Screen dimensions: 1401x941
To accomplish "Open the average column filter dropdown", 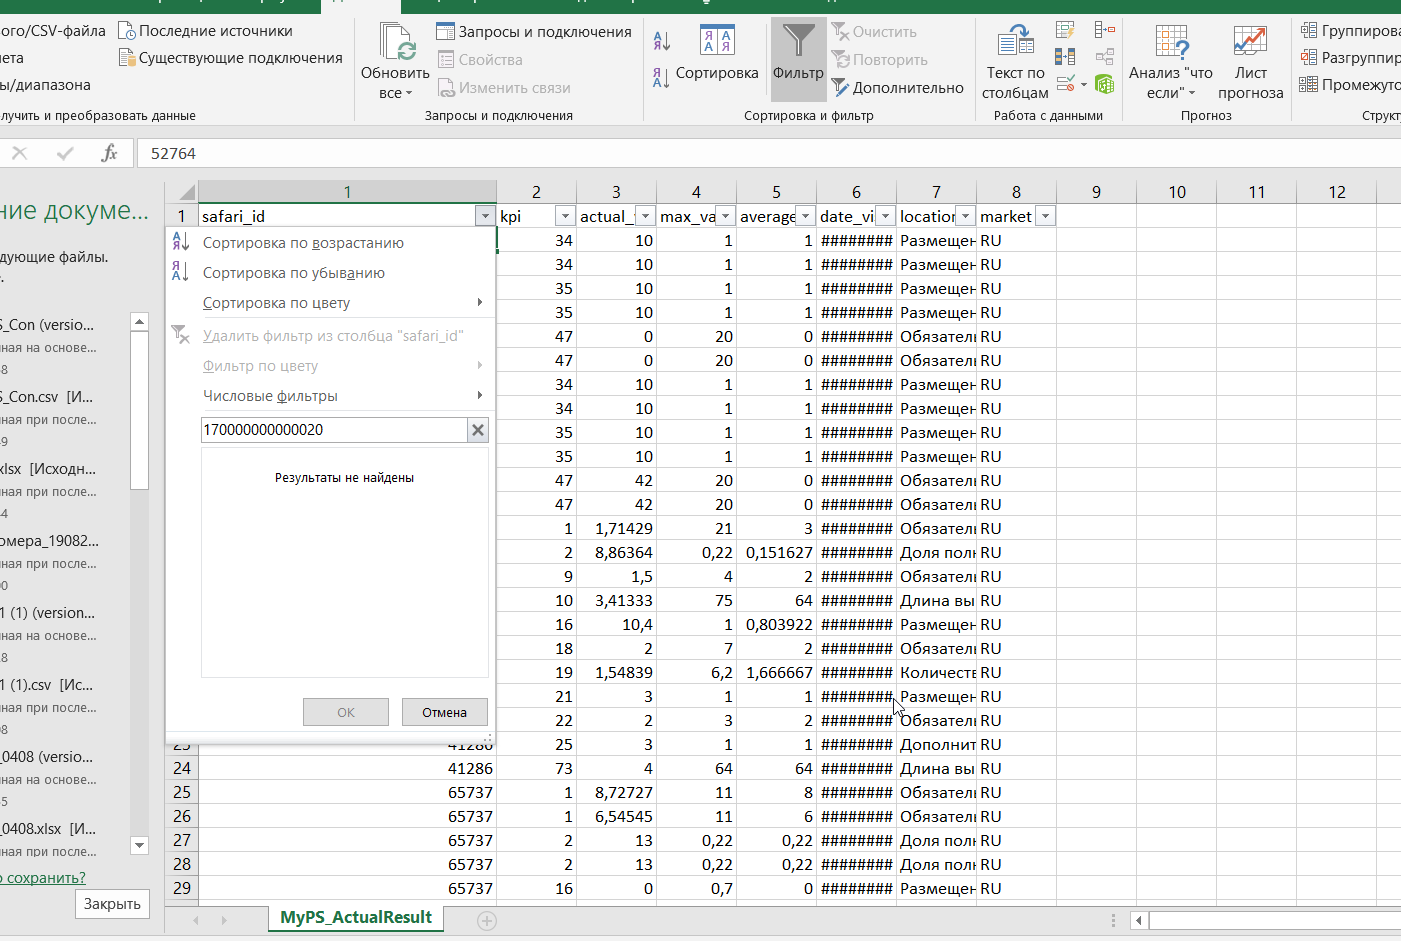I will [x=805, y=216].
